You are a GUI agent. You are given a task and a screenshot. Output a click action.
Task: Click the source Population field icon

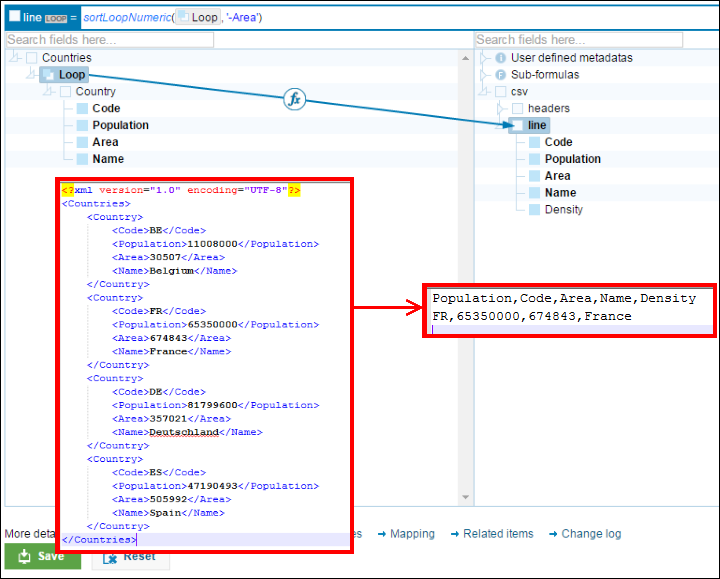pyautogui.click(x=82, y=126)
